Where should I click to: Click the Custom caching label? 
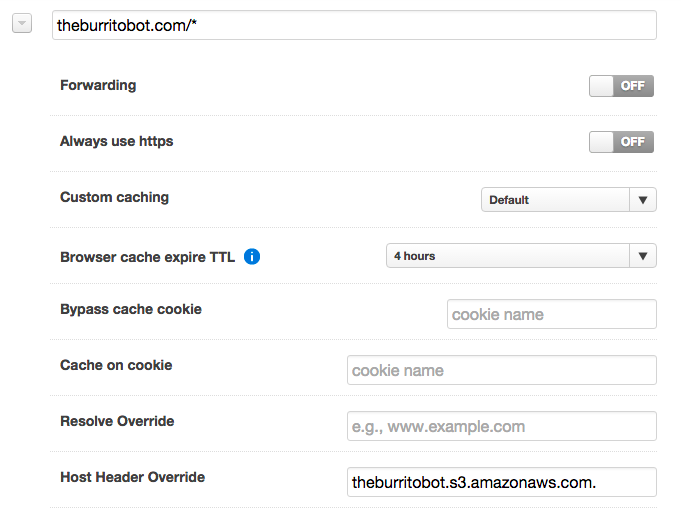pyautogui.click(x=114, y=198)
